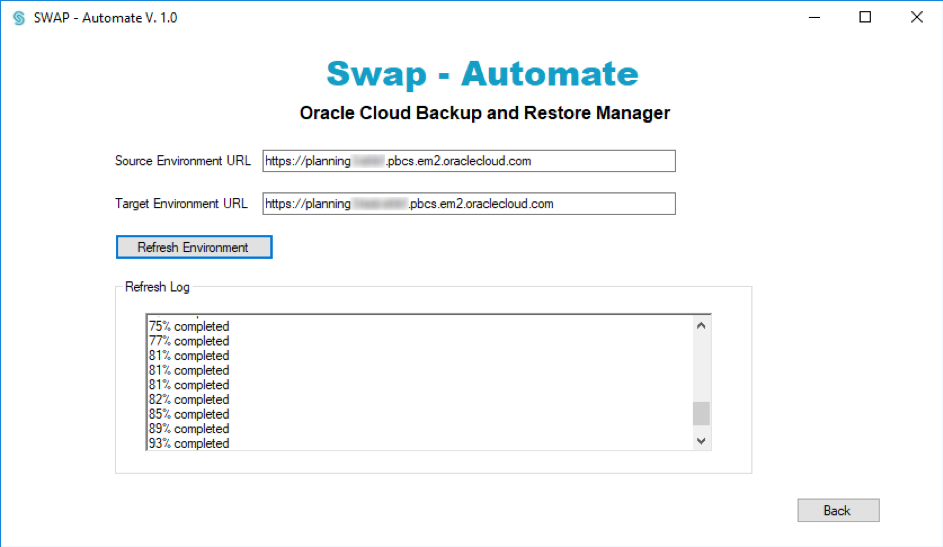Go back with the Back button
Screen dimensions: 943x547
[838, 510]
